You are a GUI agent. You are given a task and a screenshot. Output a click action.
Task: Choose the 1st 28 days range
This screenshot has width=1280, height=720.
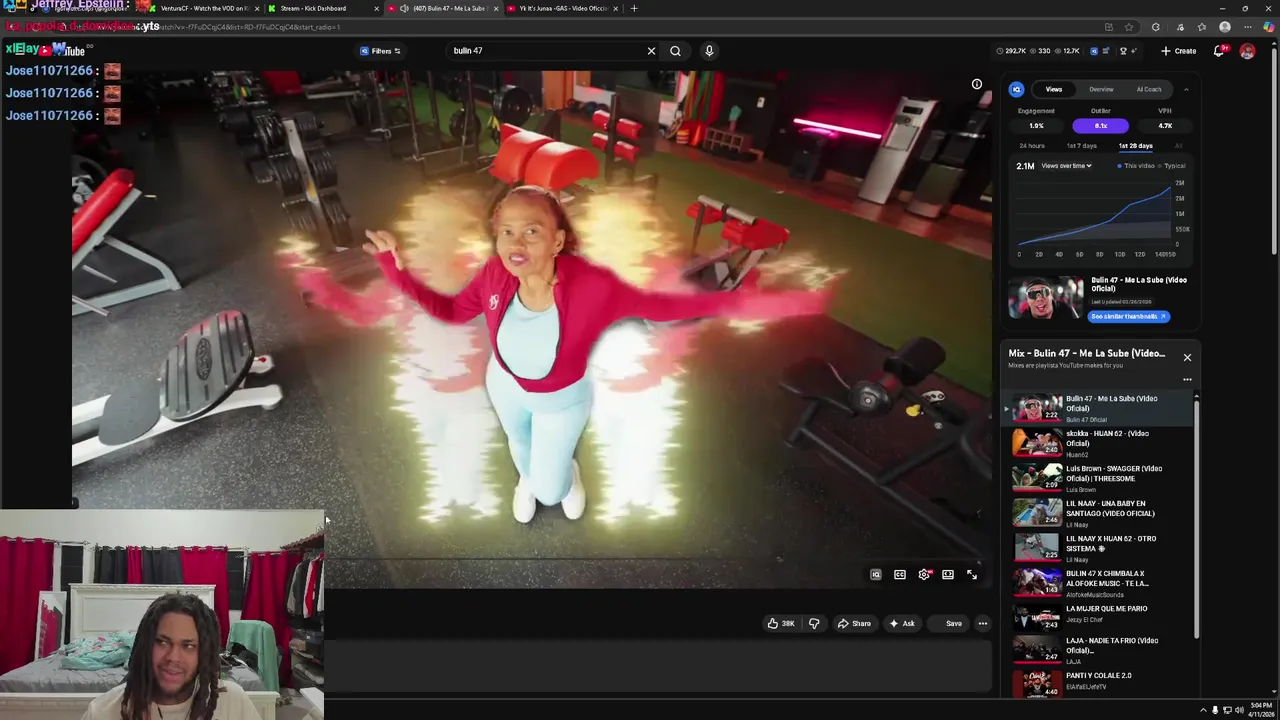[x=1135, y=146]
